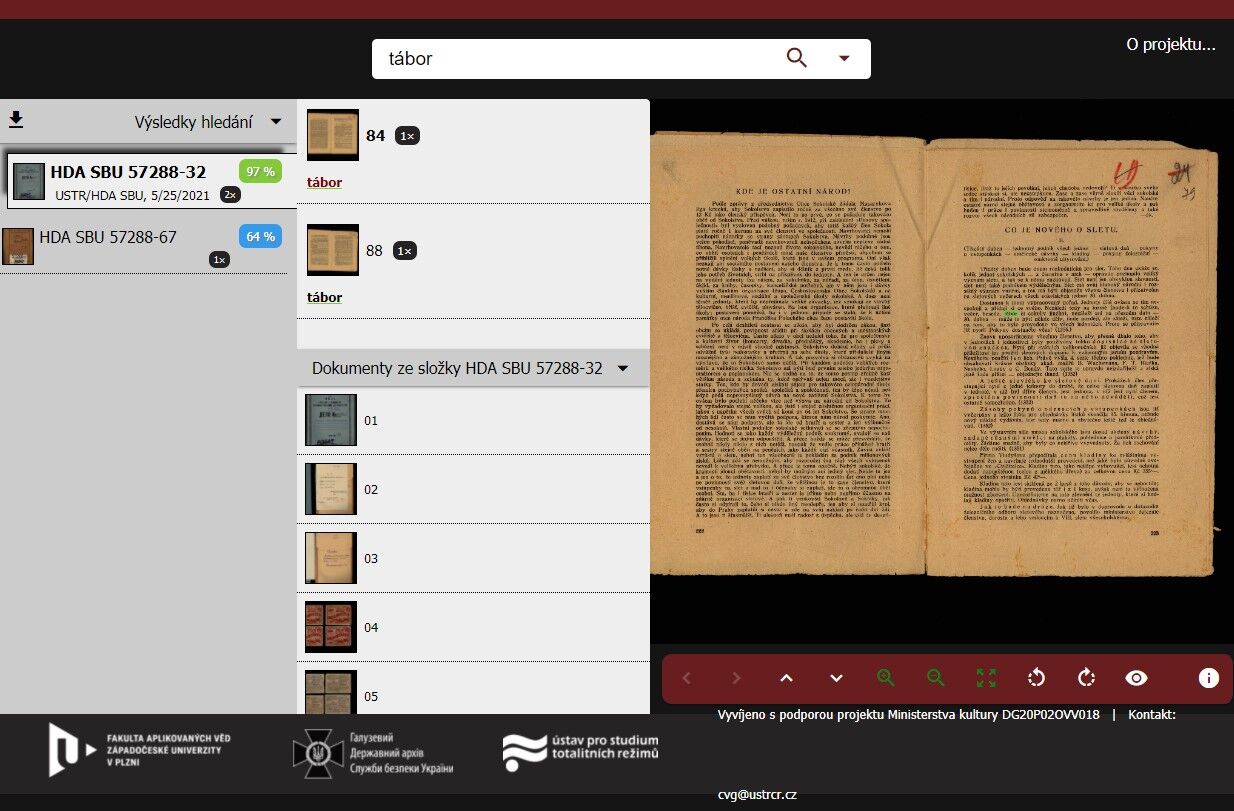The height and width of the screenshot is (811, 1234).
Task: Rotate the page counterclockwise
Action: point(1036,678)
